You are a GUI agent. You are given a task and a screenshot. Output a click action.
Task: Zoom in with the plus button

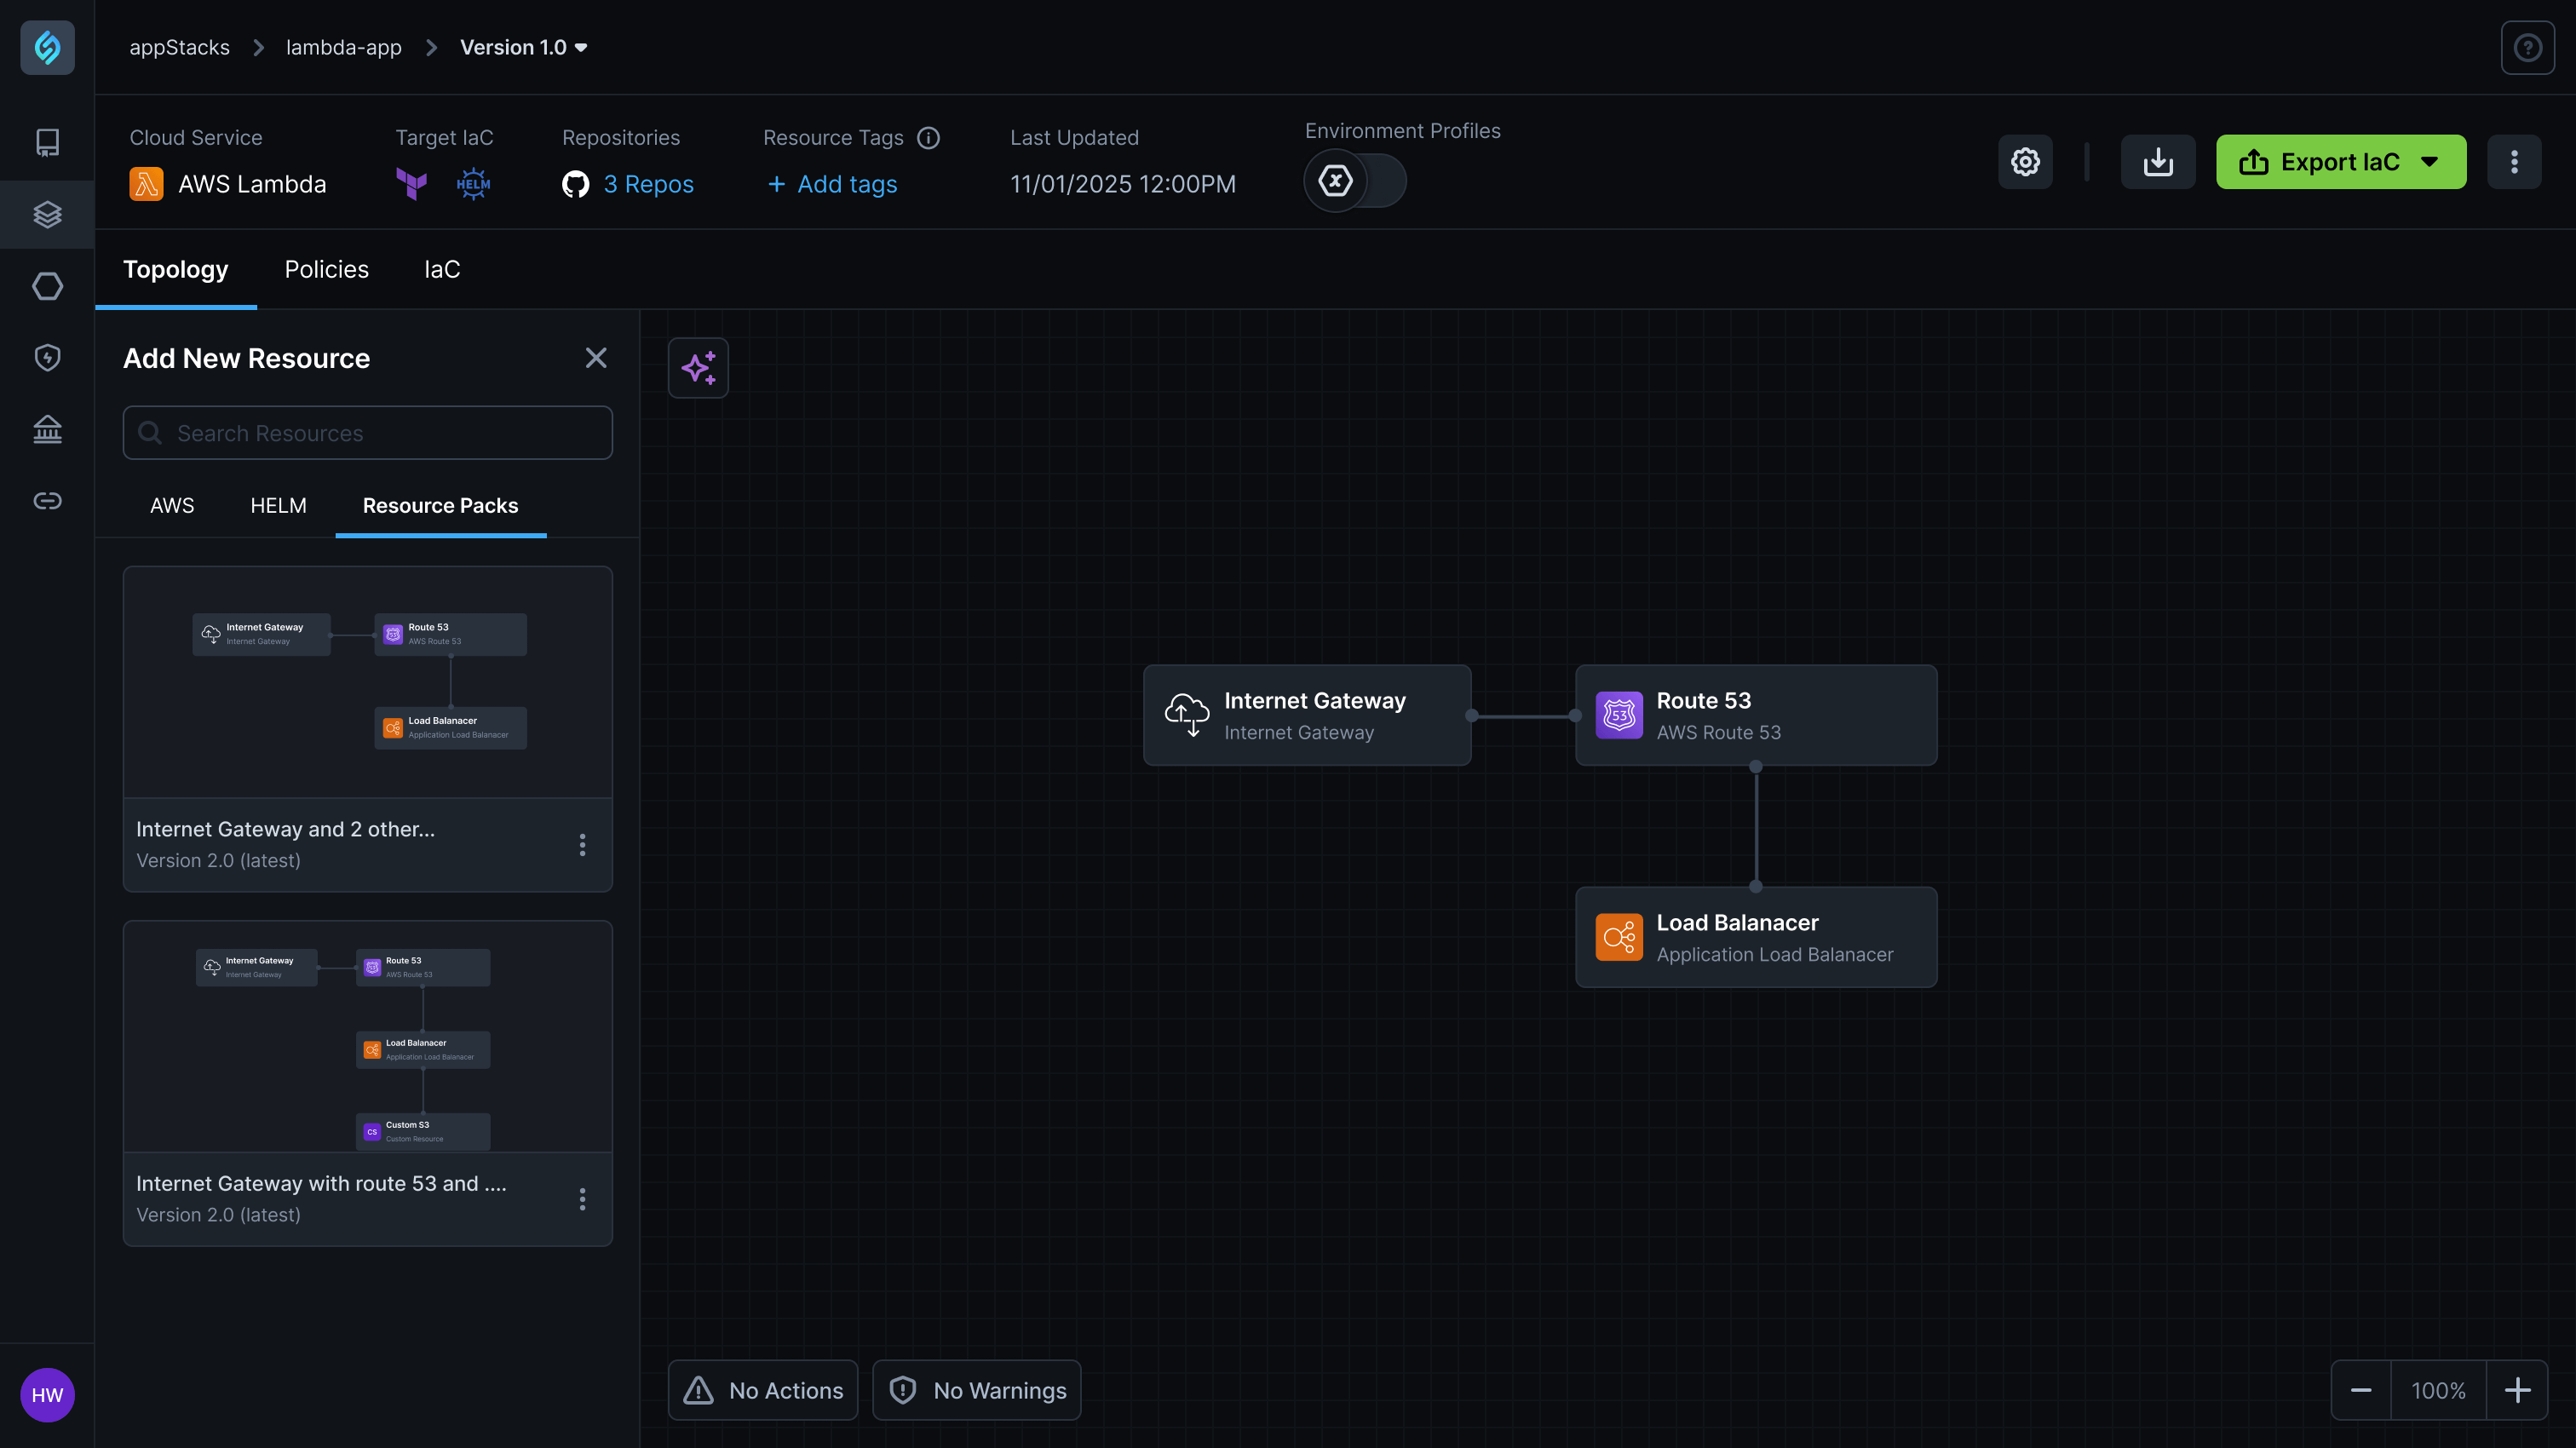click(2517, 1390)
